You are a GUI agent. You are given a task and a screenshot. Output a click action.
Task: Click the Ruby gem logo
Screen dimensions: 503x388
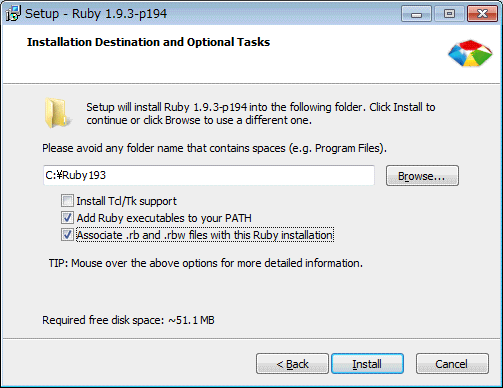click(470, 53)
